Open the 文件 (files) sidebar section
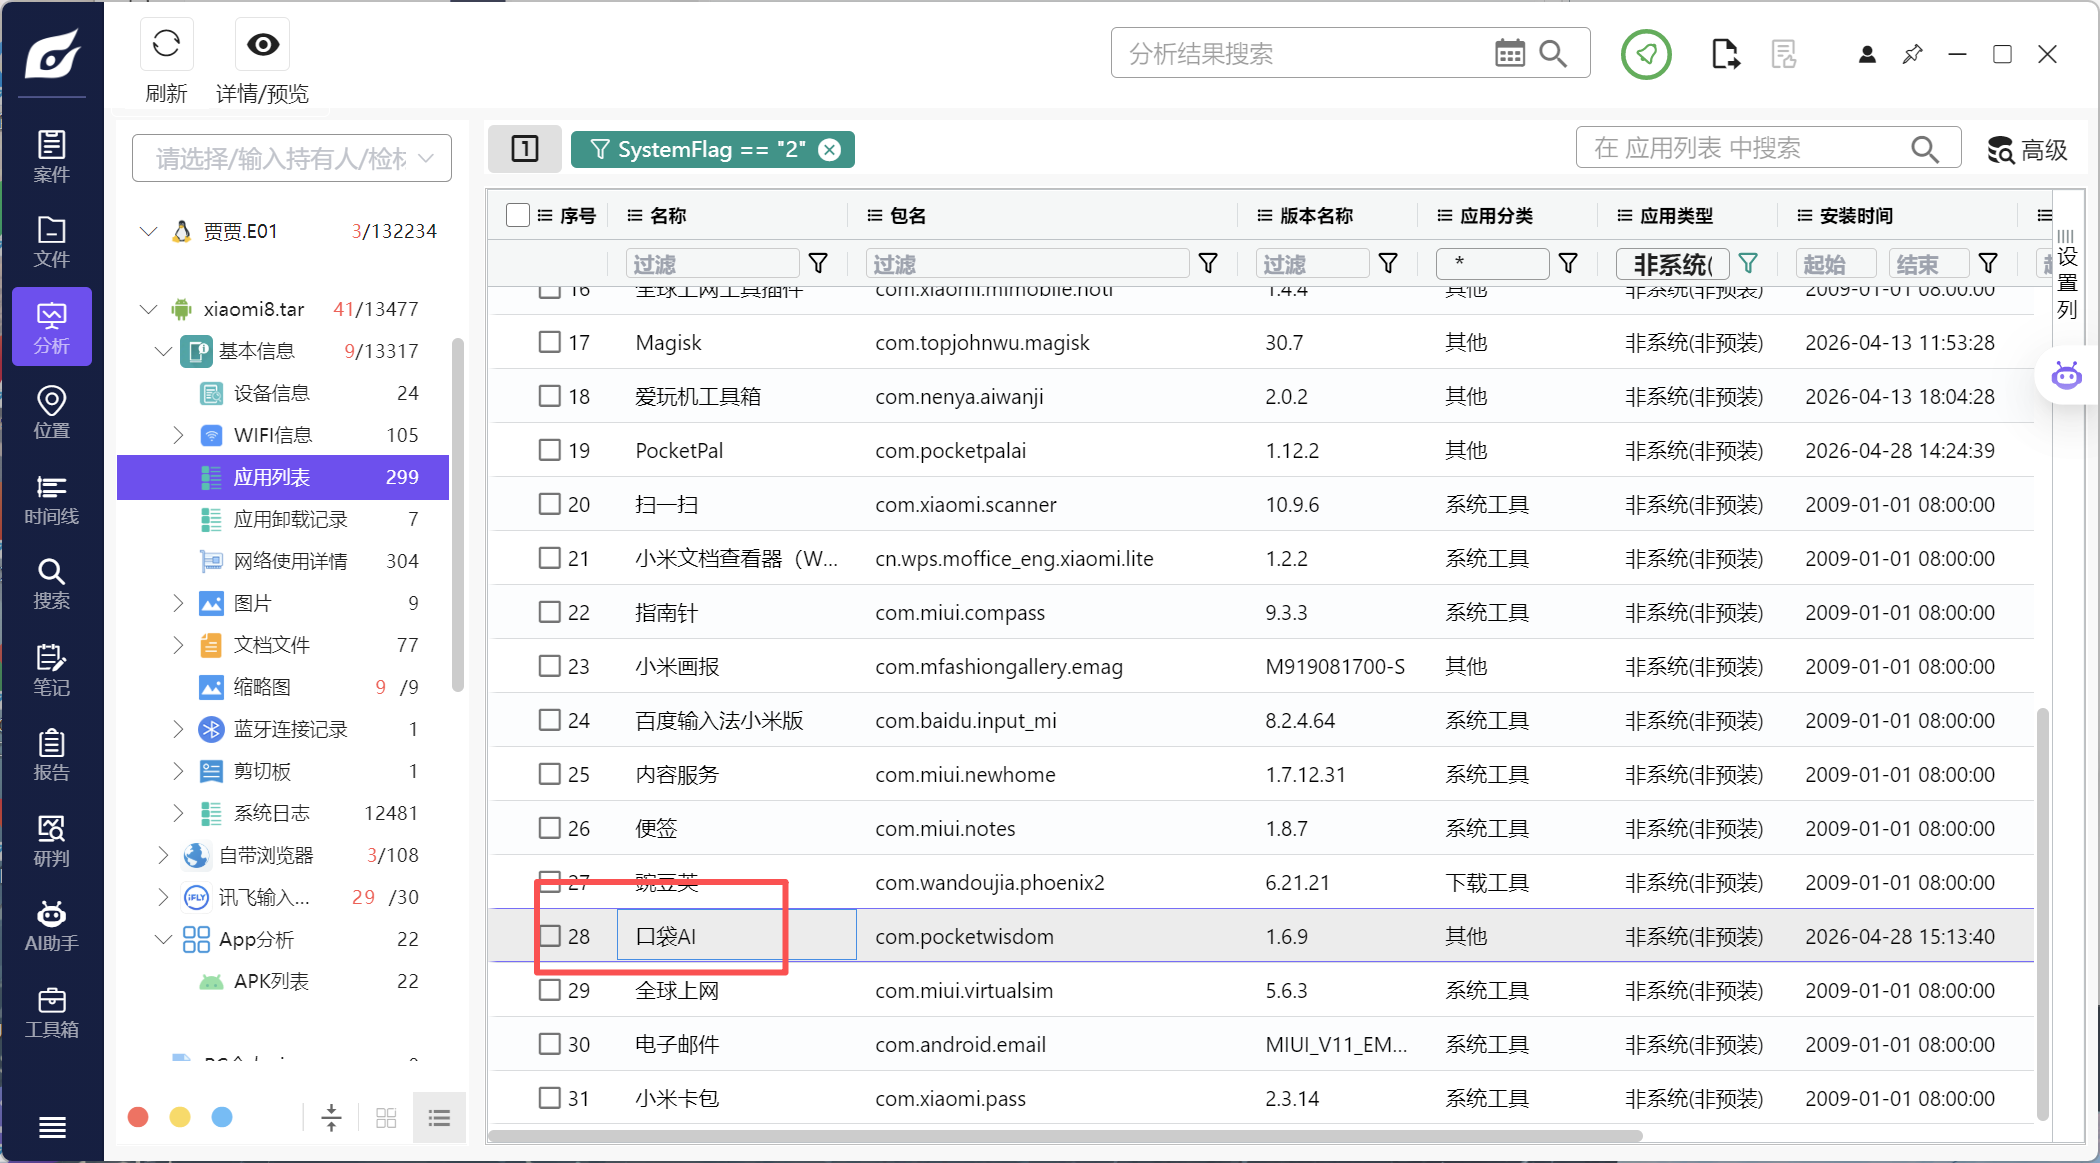 click(52, 241)
